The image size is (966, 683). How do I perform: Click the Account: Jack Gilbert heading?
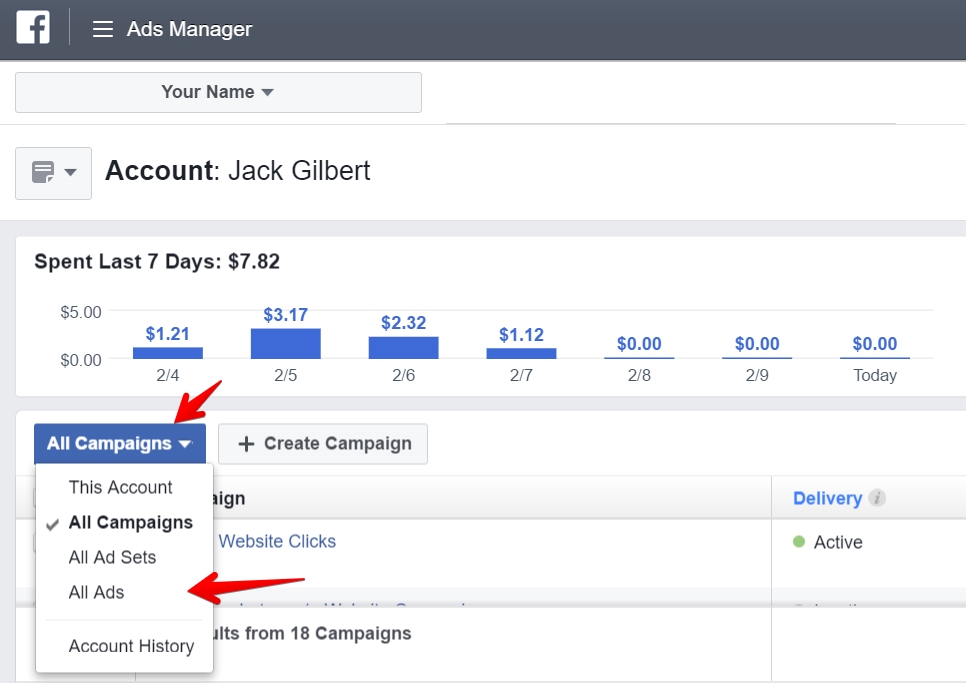click(x=238, y=171)
